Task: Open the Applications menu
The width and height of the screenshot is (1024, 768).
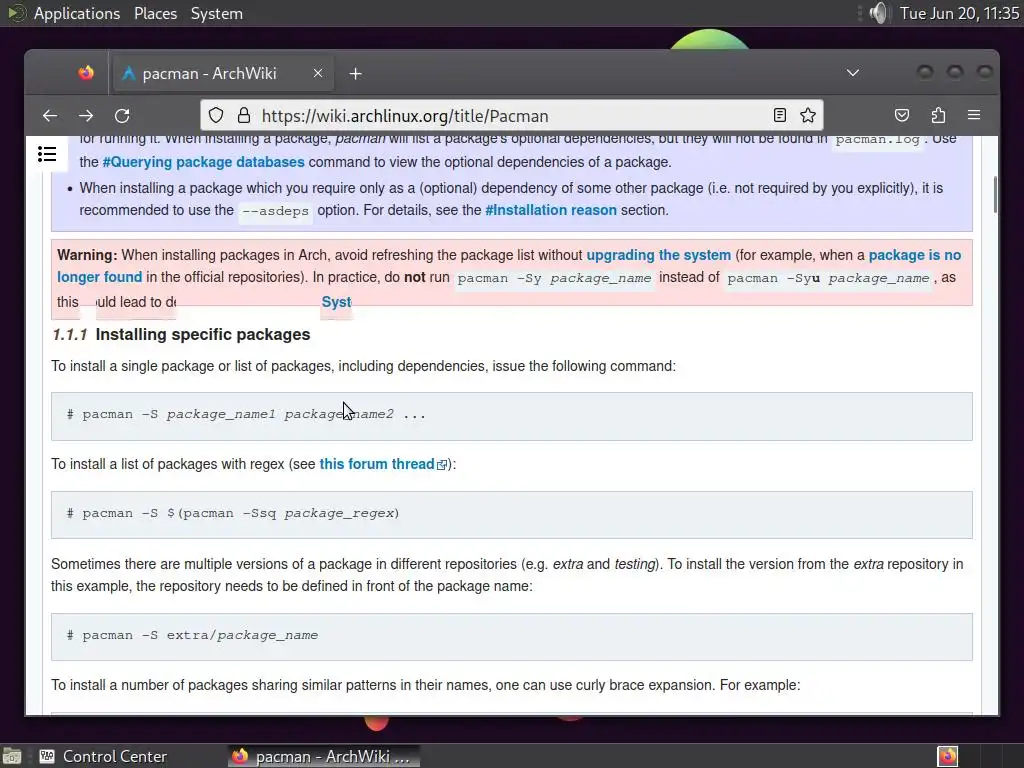Action: tap(77, 13)
